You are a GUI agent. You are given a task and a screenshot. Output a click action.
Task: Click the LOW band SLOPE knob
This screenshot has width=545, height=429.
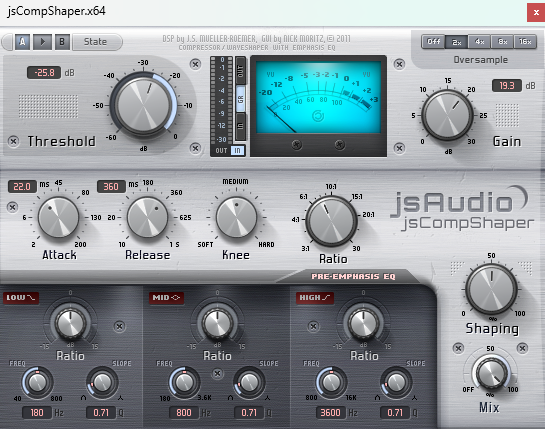[x=102, y=382]
